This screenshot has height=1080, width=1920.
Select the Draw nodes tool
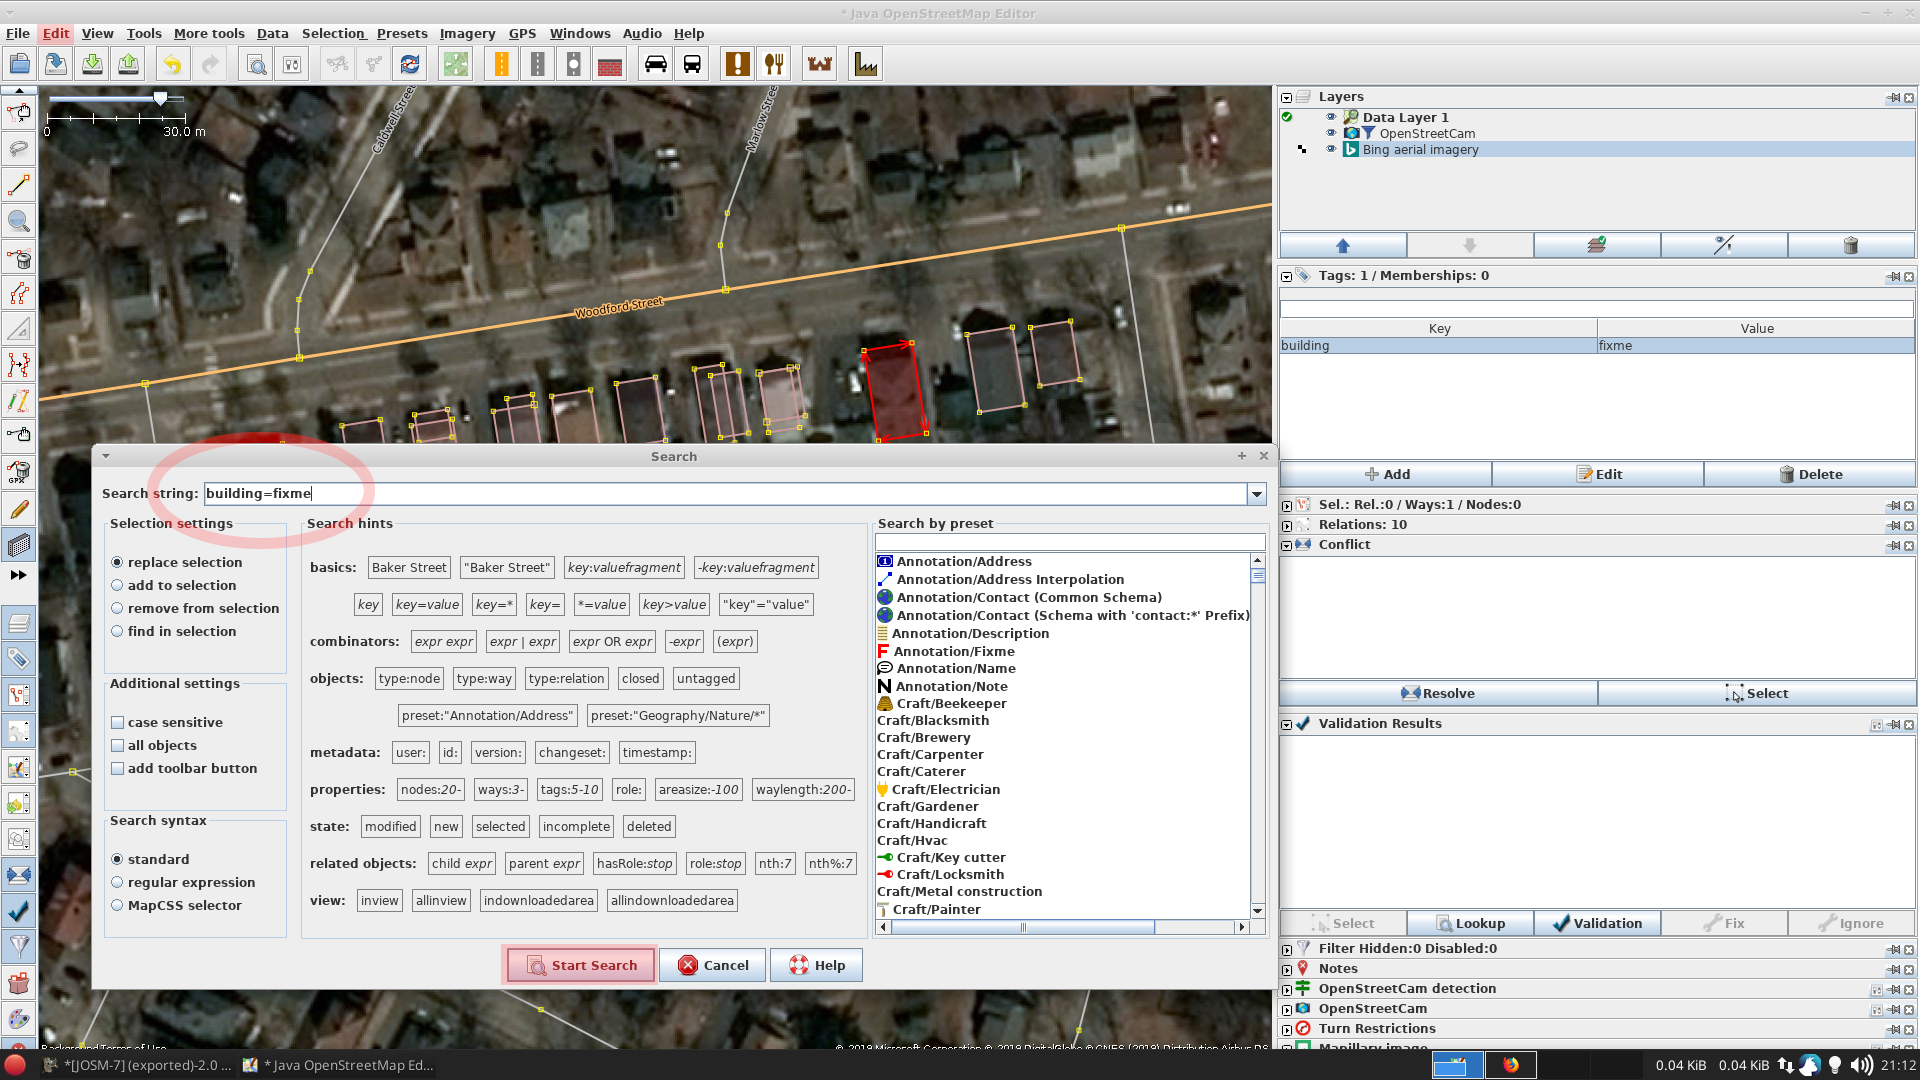tap(18, 184)
